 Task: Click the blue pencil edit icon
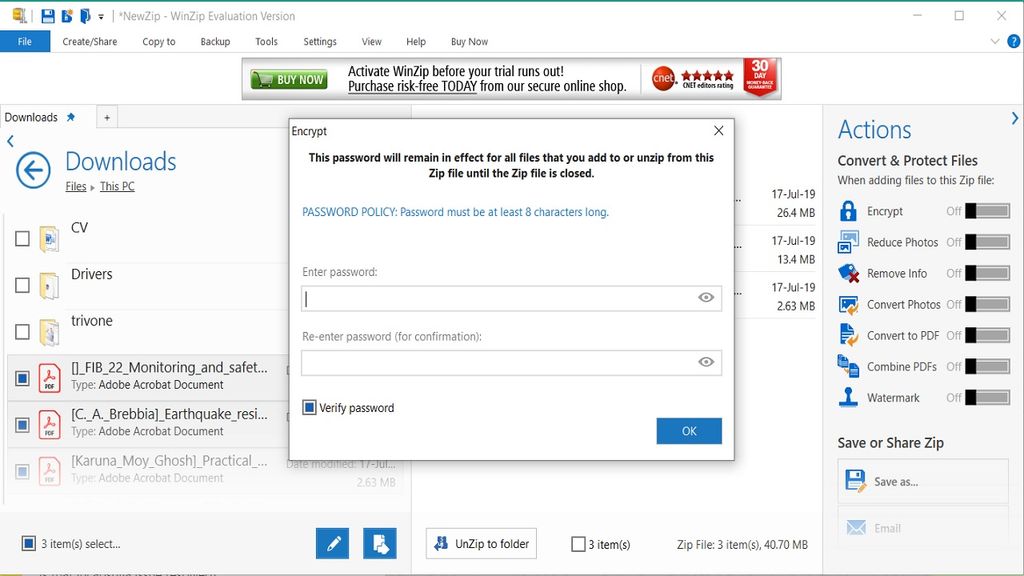(x=332, y=543)
